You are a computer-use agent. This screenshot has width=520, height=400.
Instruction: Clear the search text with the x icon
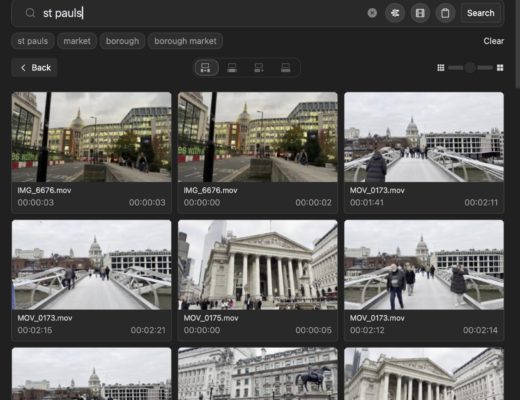[x=372, y=13]
